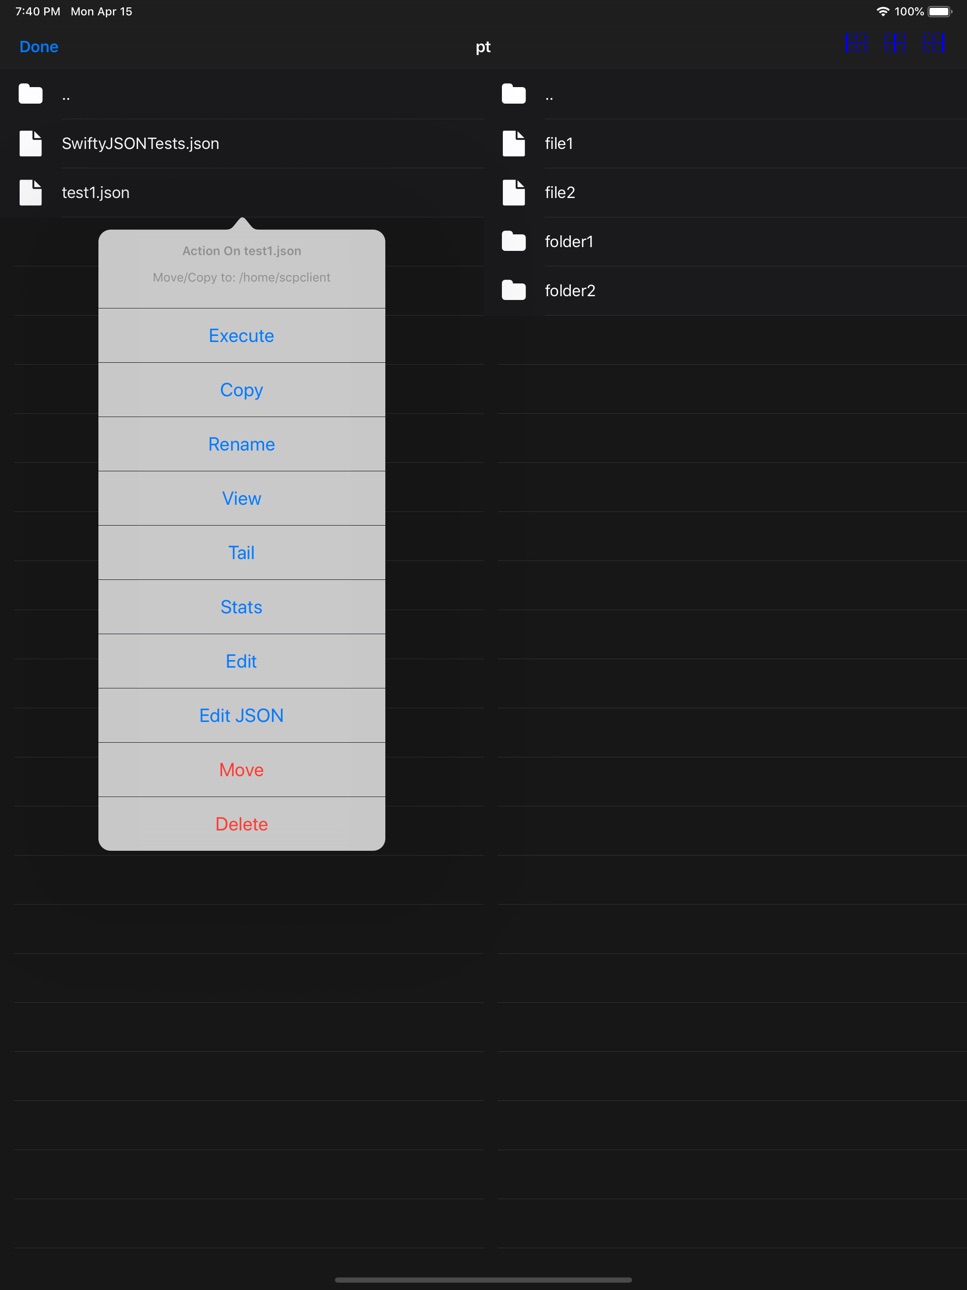The image size is (967, 1290).
Task: Choose Execute from the action menu
Action: pyautogui.click(x=241, y=336)
